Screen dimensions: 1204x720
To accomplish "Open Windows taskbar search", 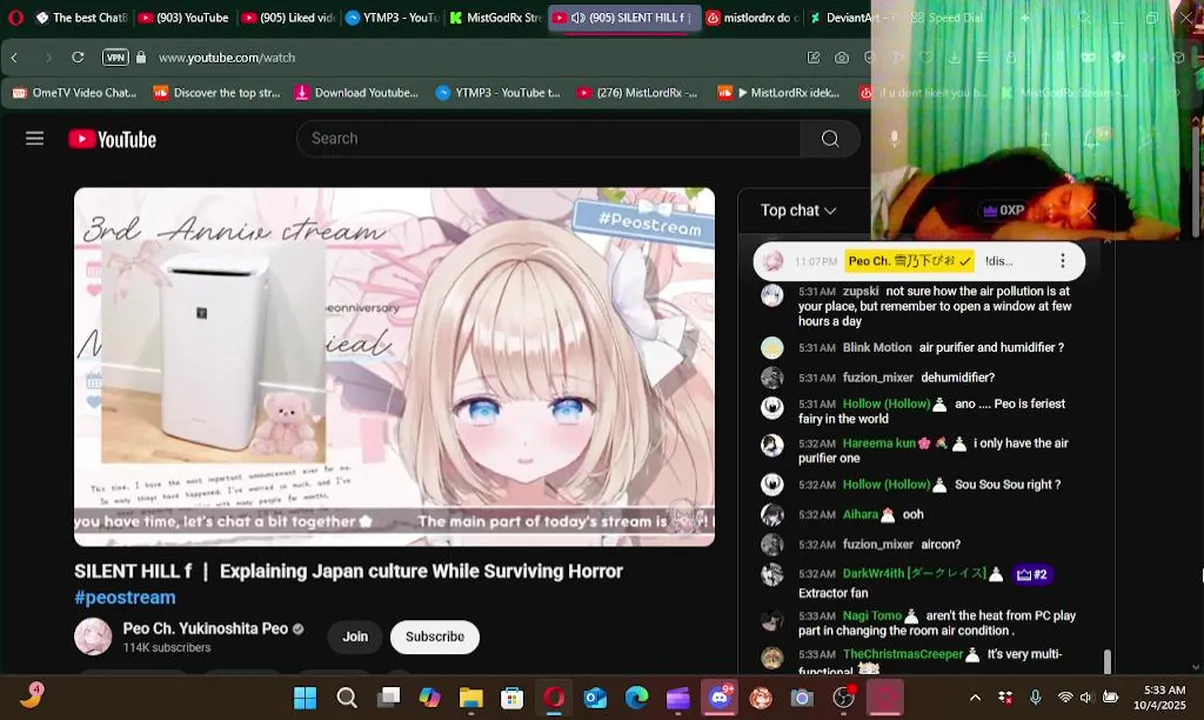I will (x=347, y=697).
